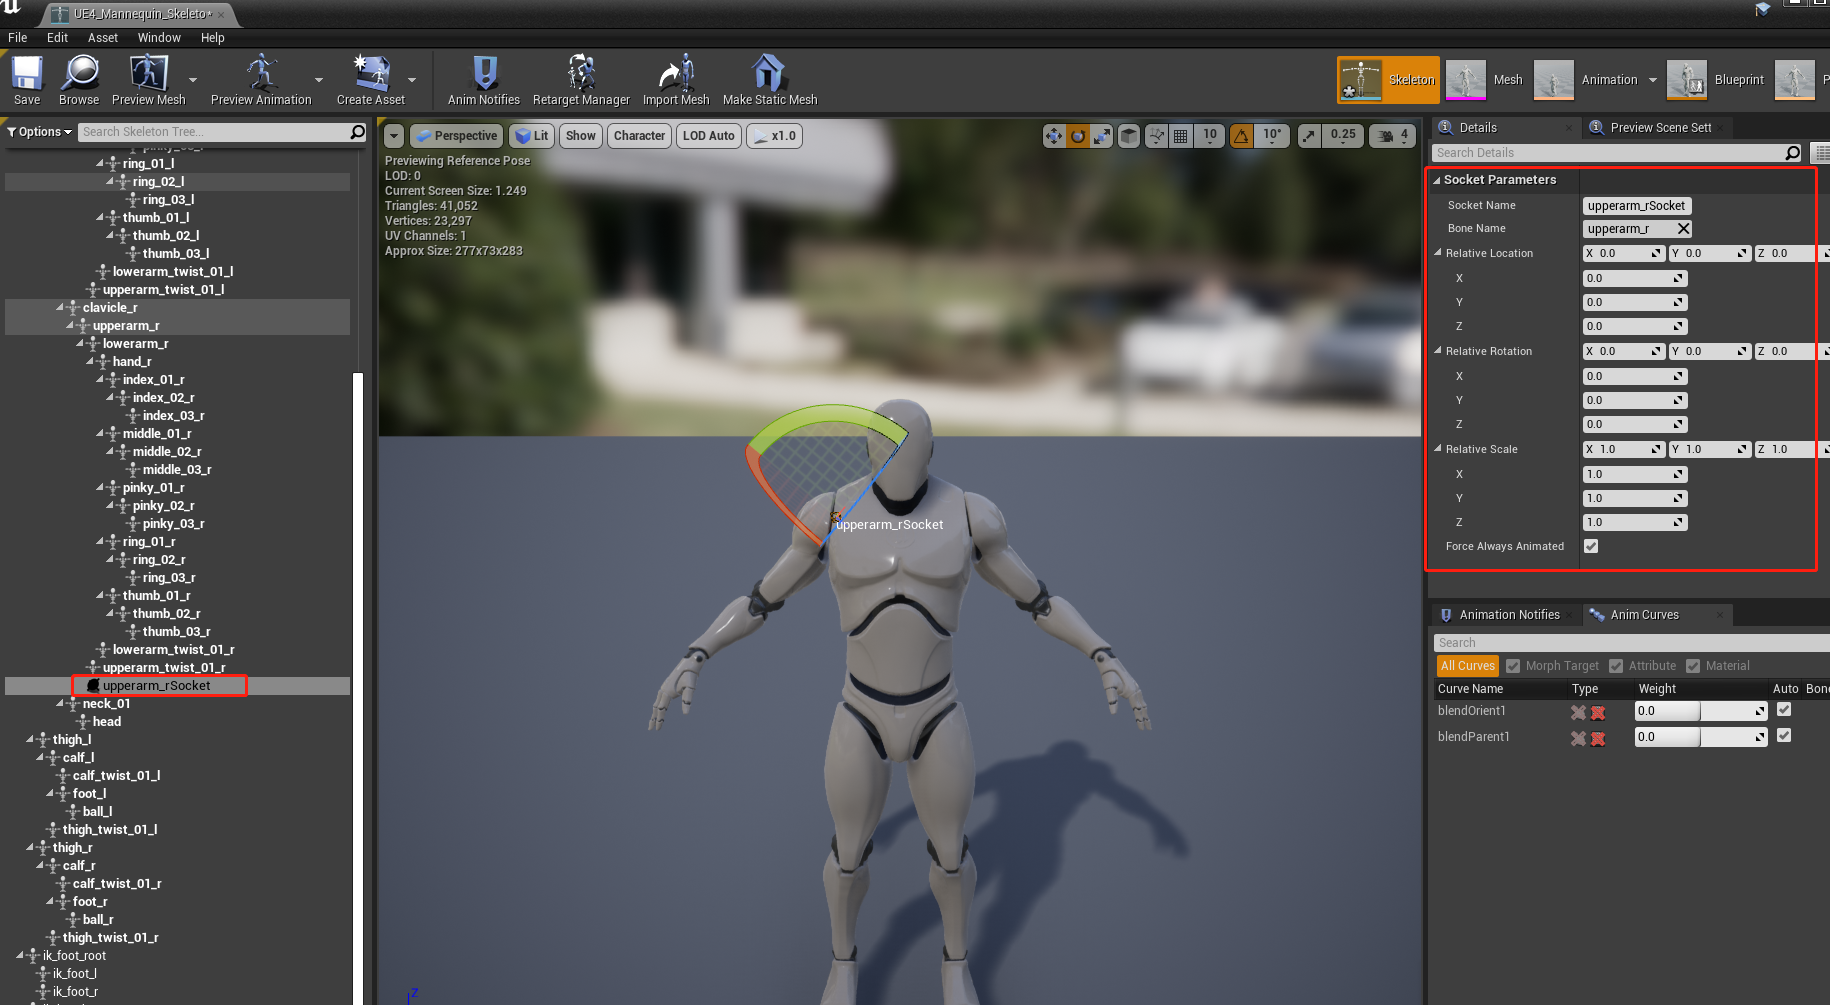Image resolution: width=1830 pixels, height=1005 pixels.
Task: Open the Window menu
Action: point(159,38)
